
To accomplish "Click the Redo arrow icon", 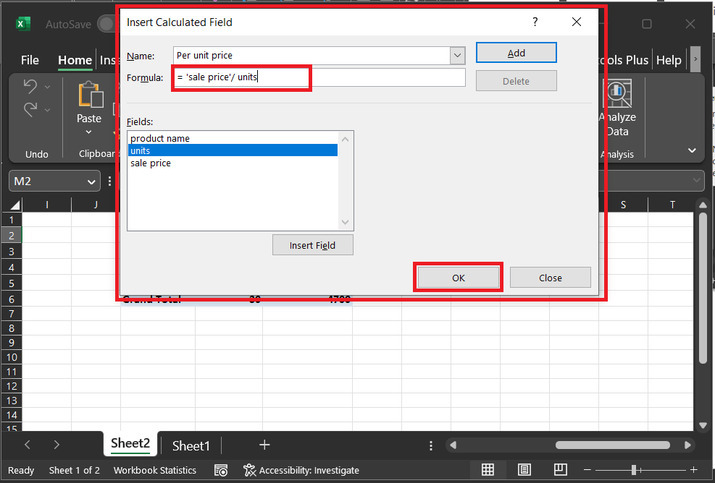I will tap(30, 109).
